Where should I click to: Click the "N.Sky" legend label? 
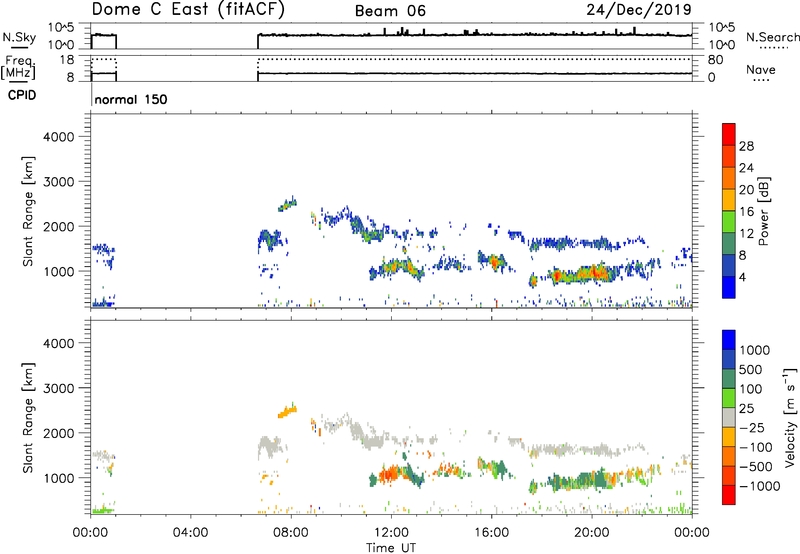click(x=19, y=37)
